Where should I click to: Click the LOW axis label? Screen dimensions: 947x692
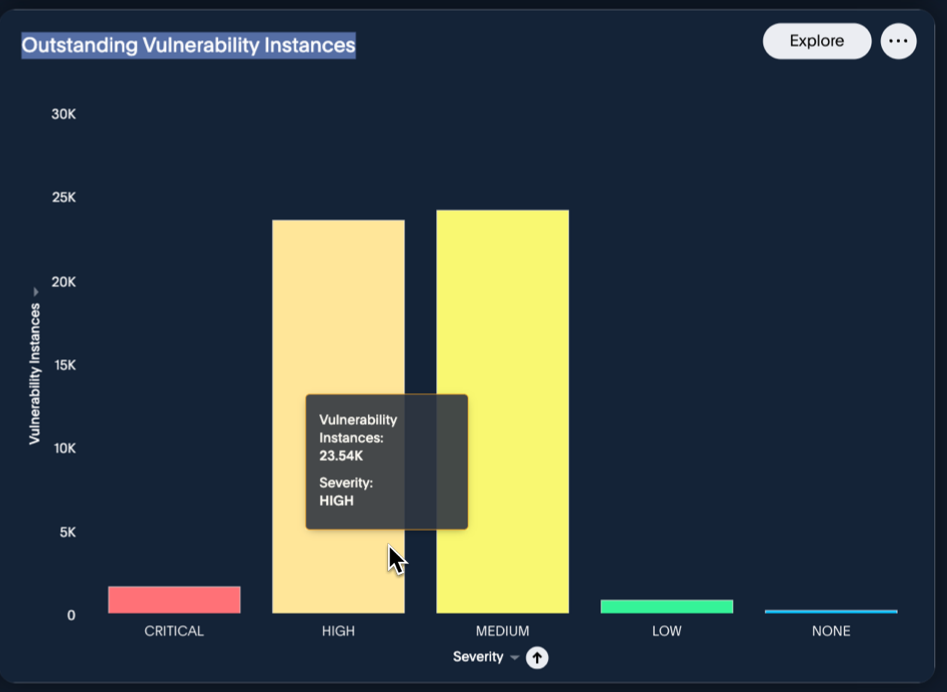coord(667,631)
